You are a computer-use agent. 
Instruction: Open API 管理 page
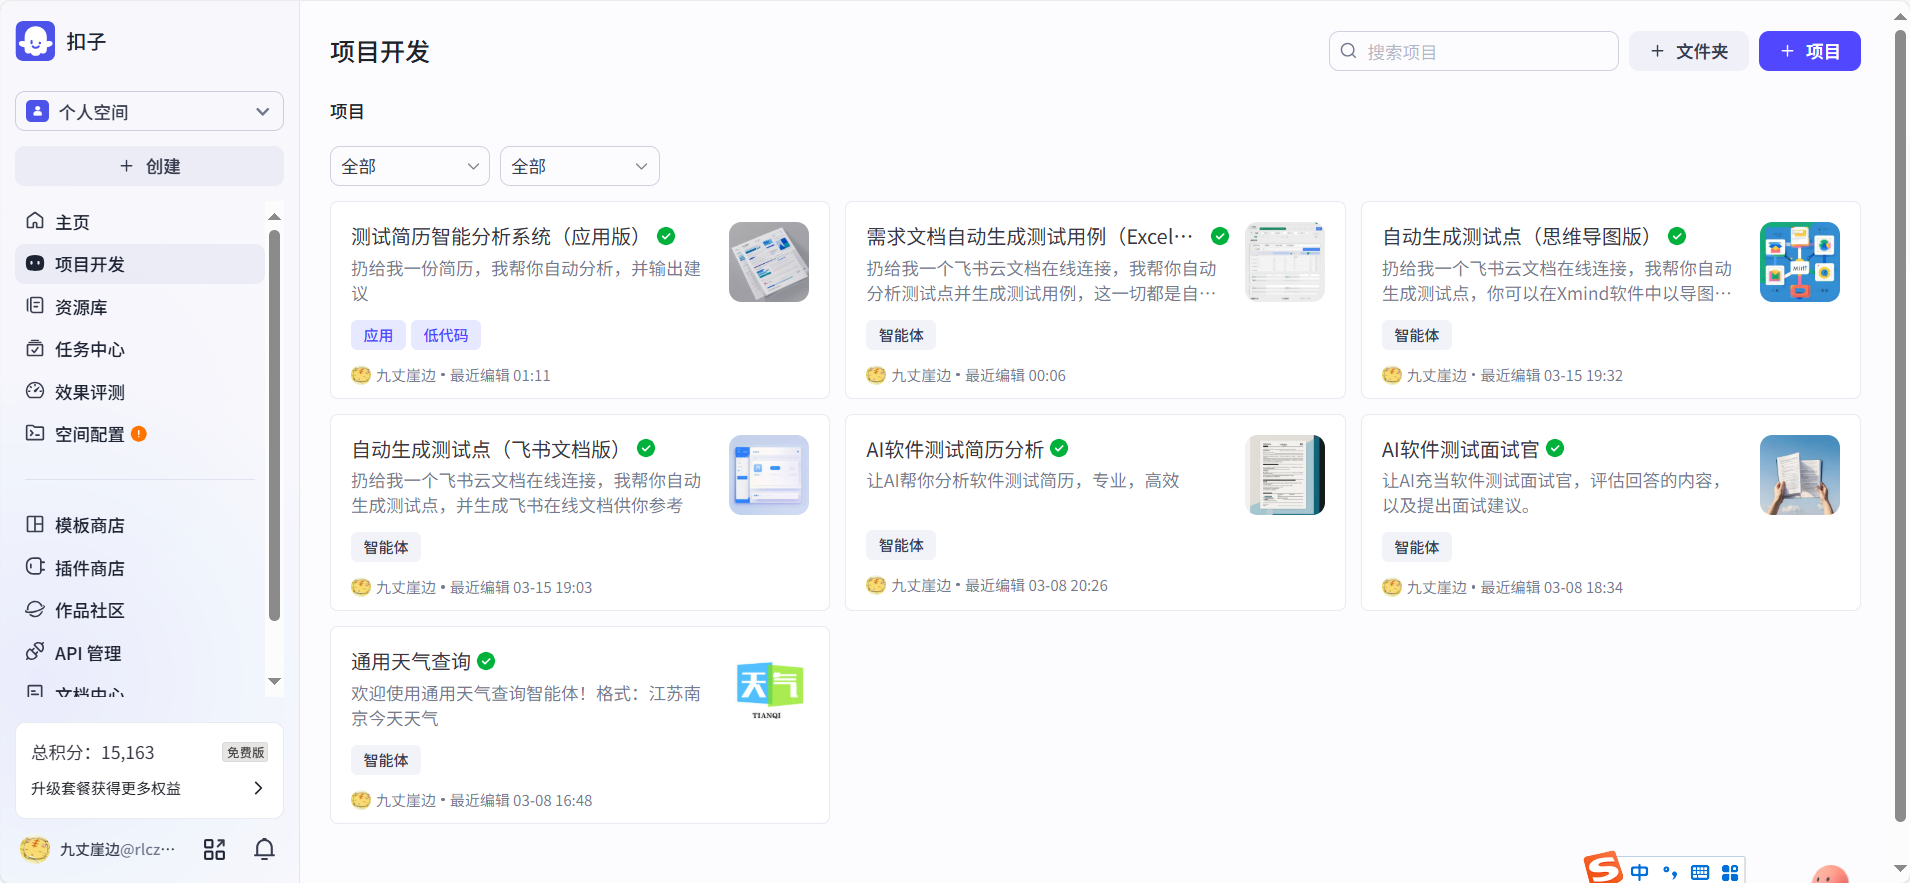[x=87, y=653]
